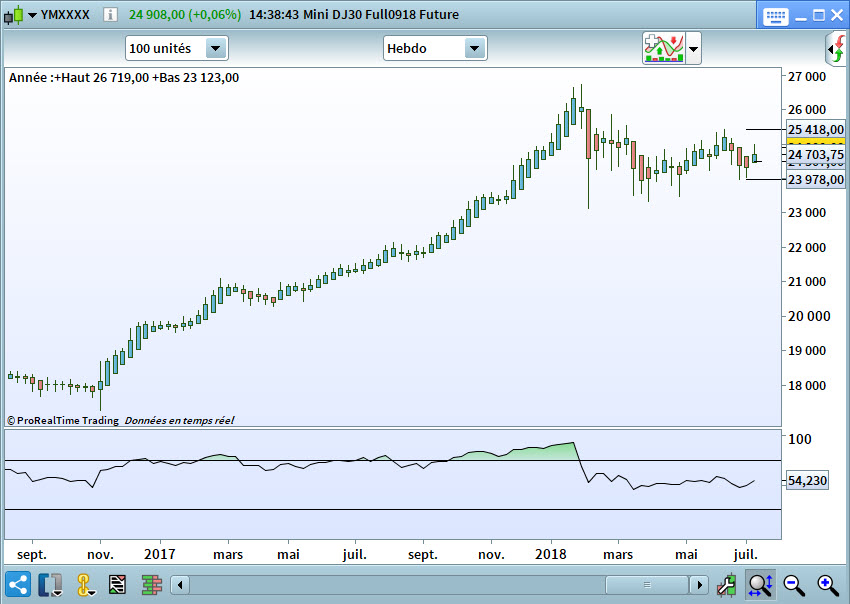Close the chart window
The height and width of the screenshot is (604, 850).
837,16
